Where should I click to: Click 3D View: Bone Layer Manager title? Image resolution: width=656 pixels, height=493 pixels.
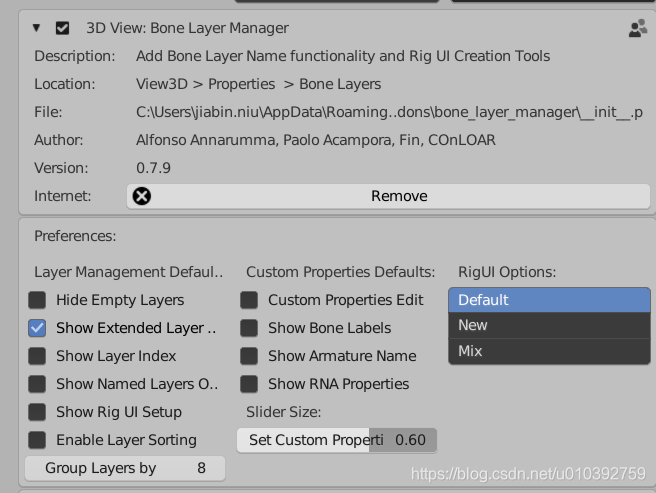(x=187, y=28)
